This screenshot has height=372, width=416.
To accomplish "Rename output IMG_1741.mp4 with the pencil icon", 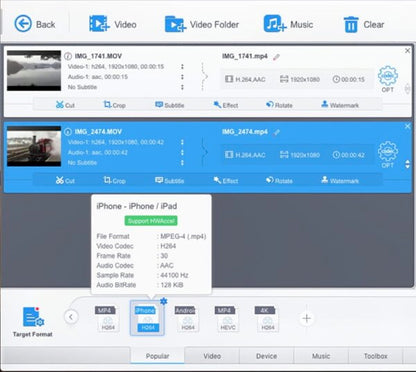I will point(276,57).
